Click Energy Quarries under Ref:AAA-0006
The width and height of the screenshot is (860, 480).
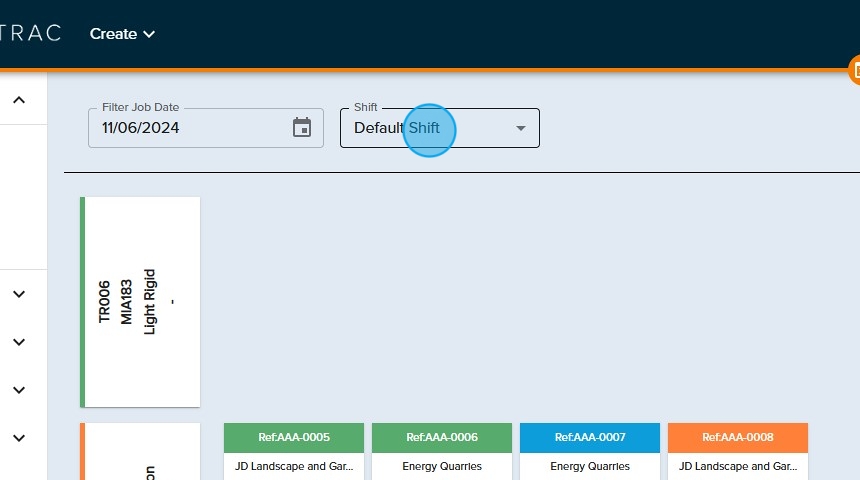(x=442, y=466)
